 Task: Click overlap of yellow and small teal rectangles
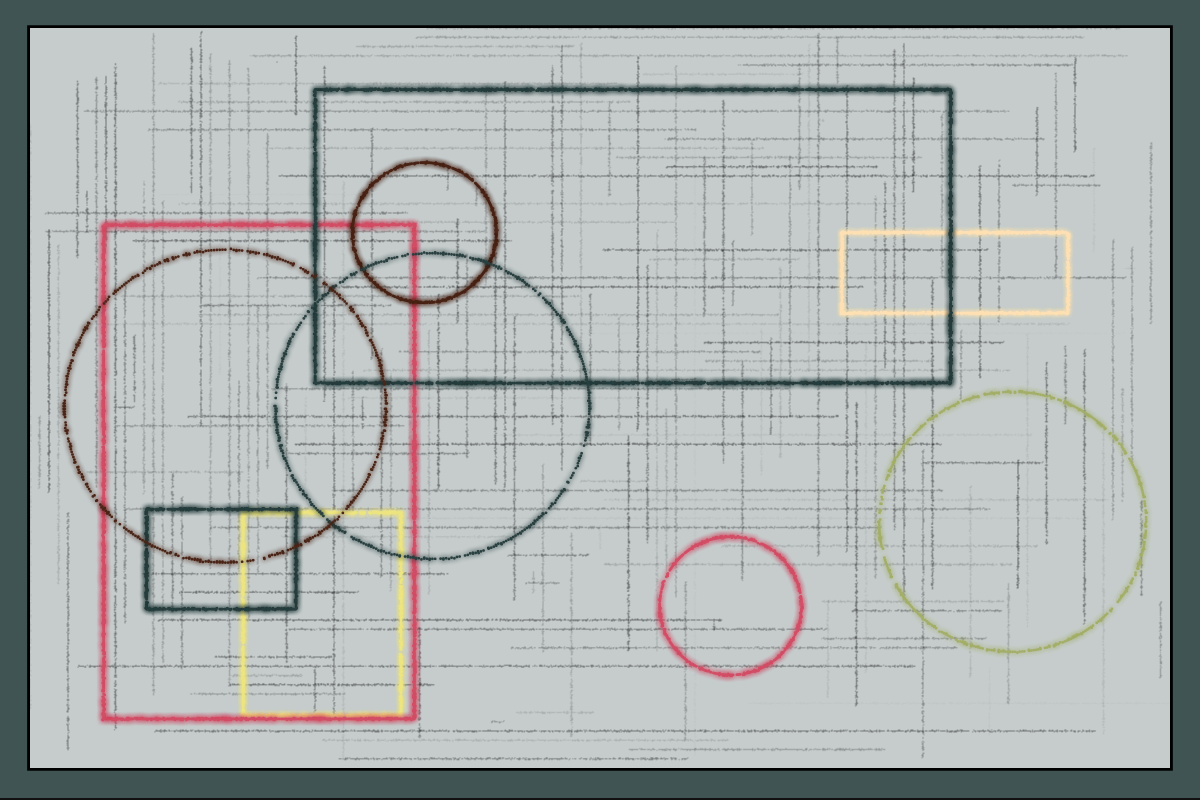[x=270, y=560]
